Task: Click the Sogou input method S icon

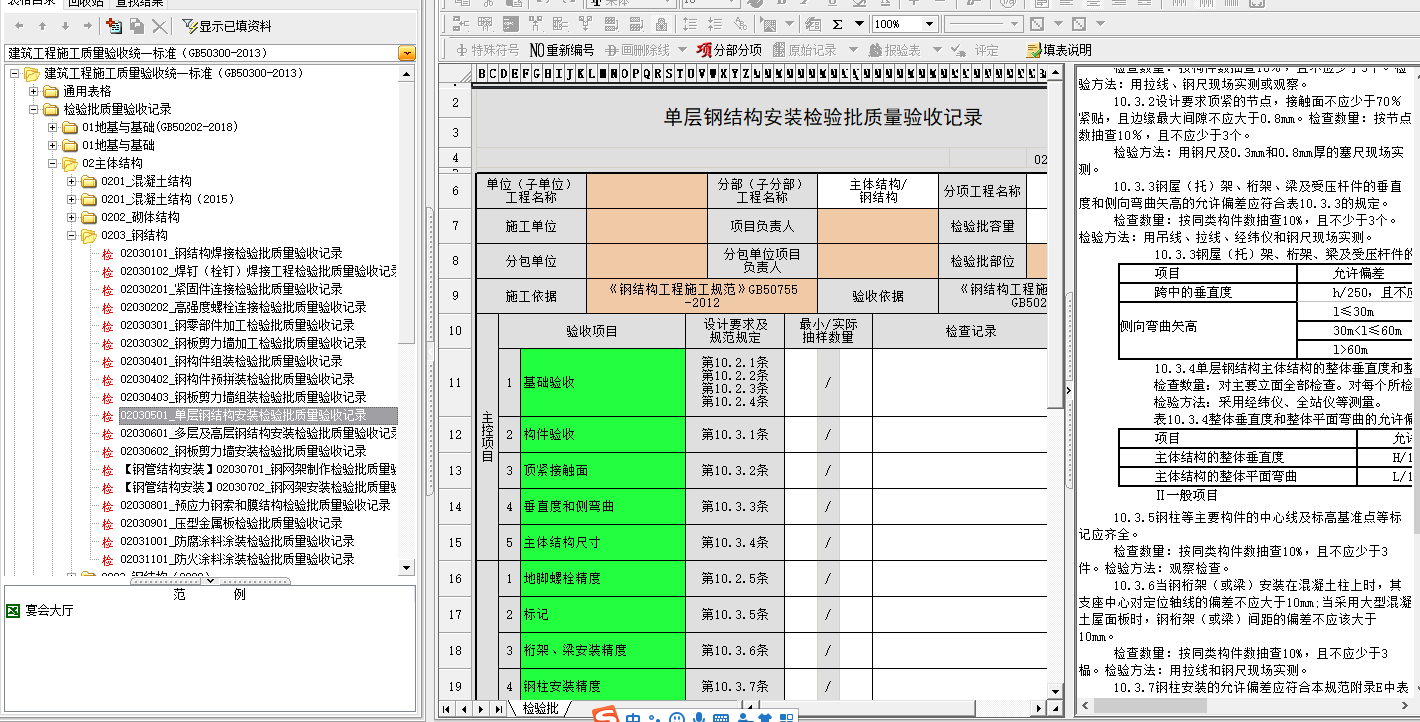Action: click(x=606, y=716)
